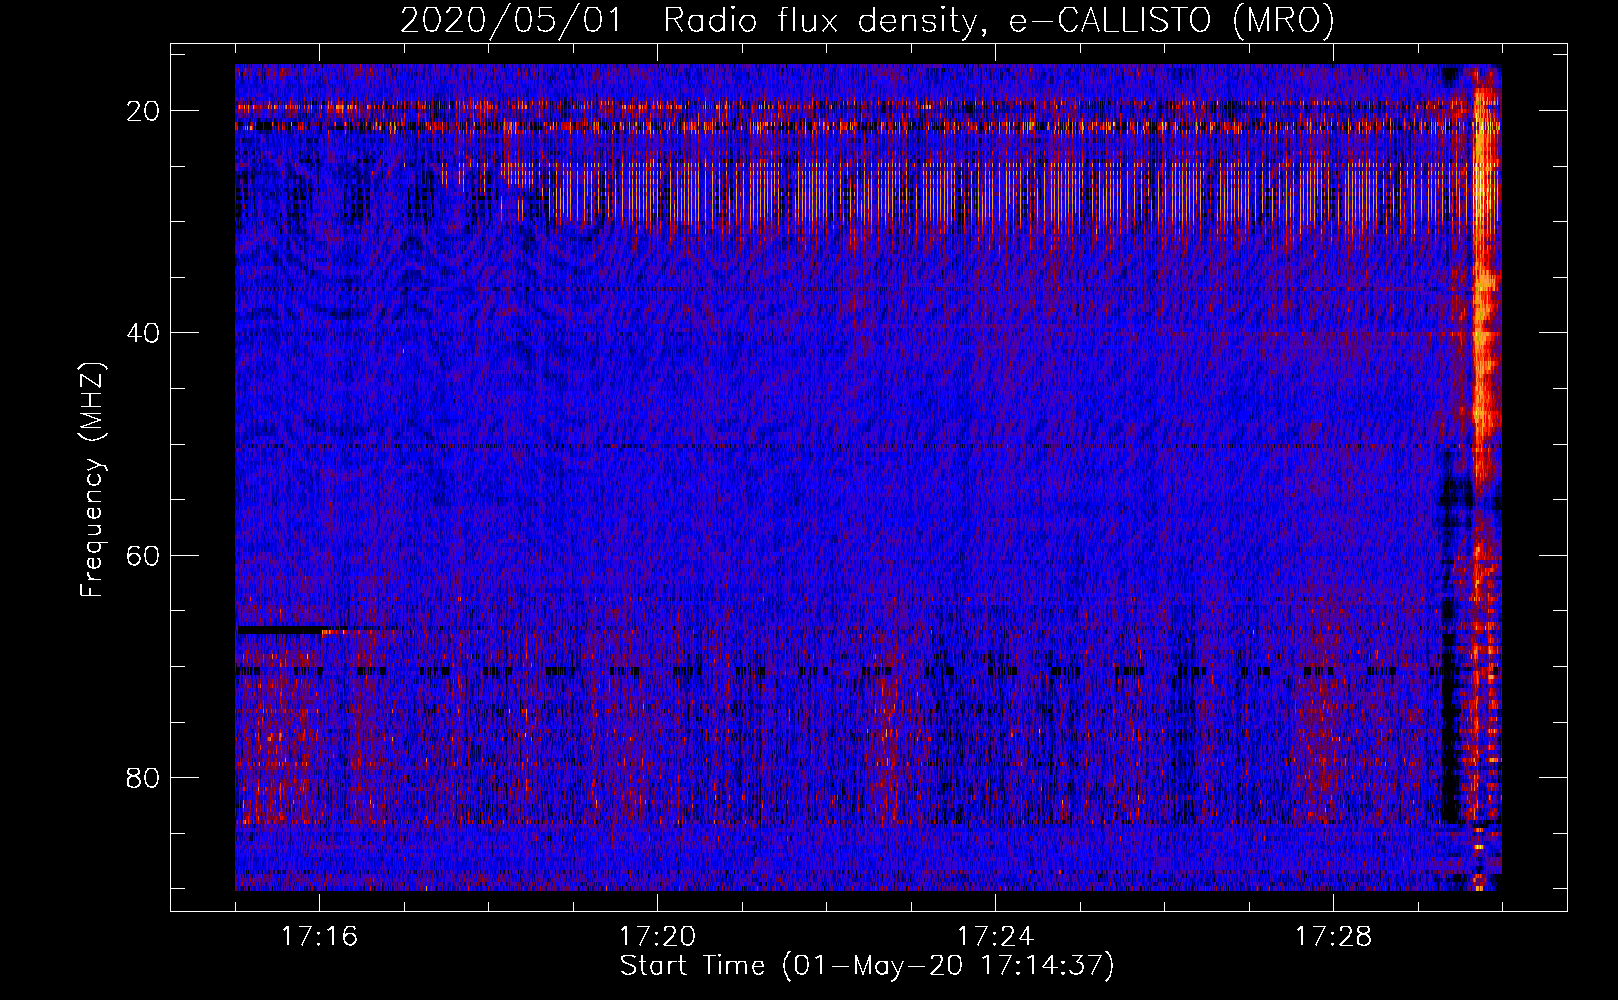Screen dimensions: 1618x1000
Task: Select the 17:16 time tick label
Action: click(319, 937)
